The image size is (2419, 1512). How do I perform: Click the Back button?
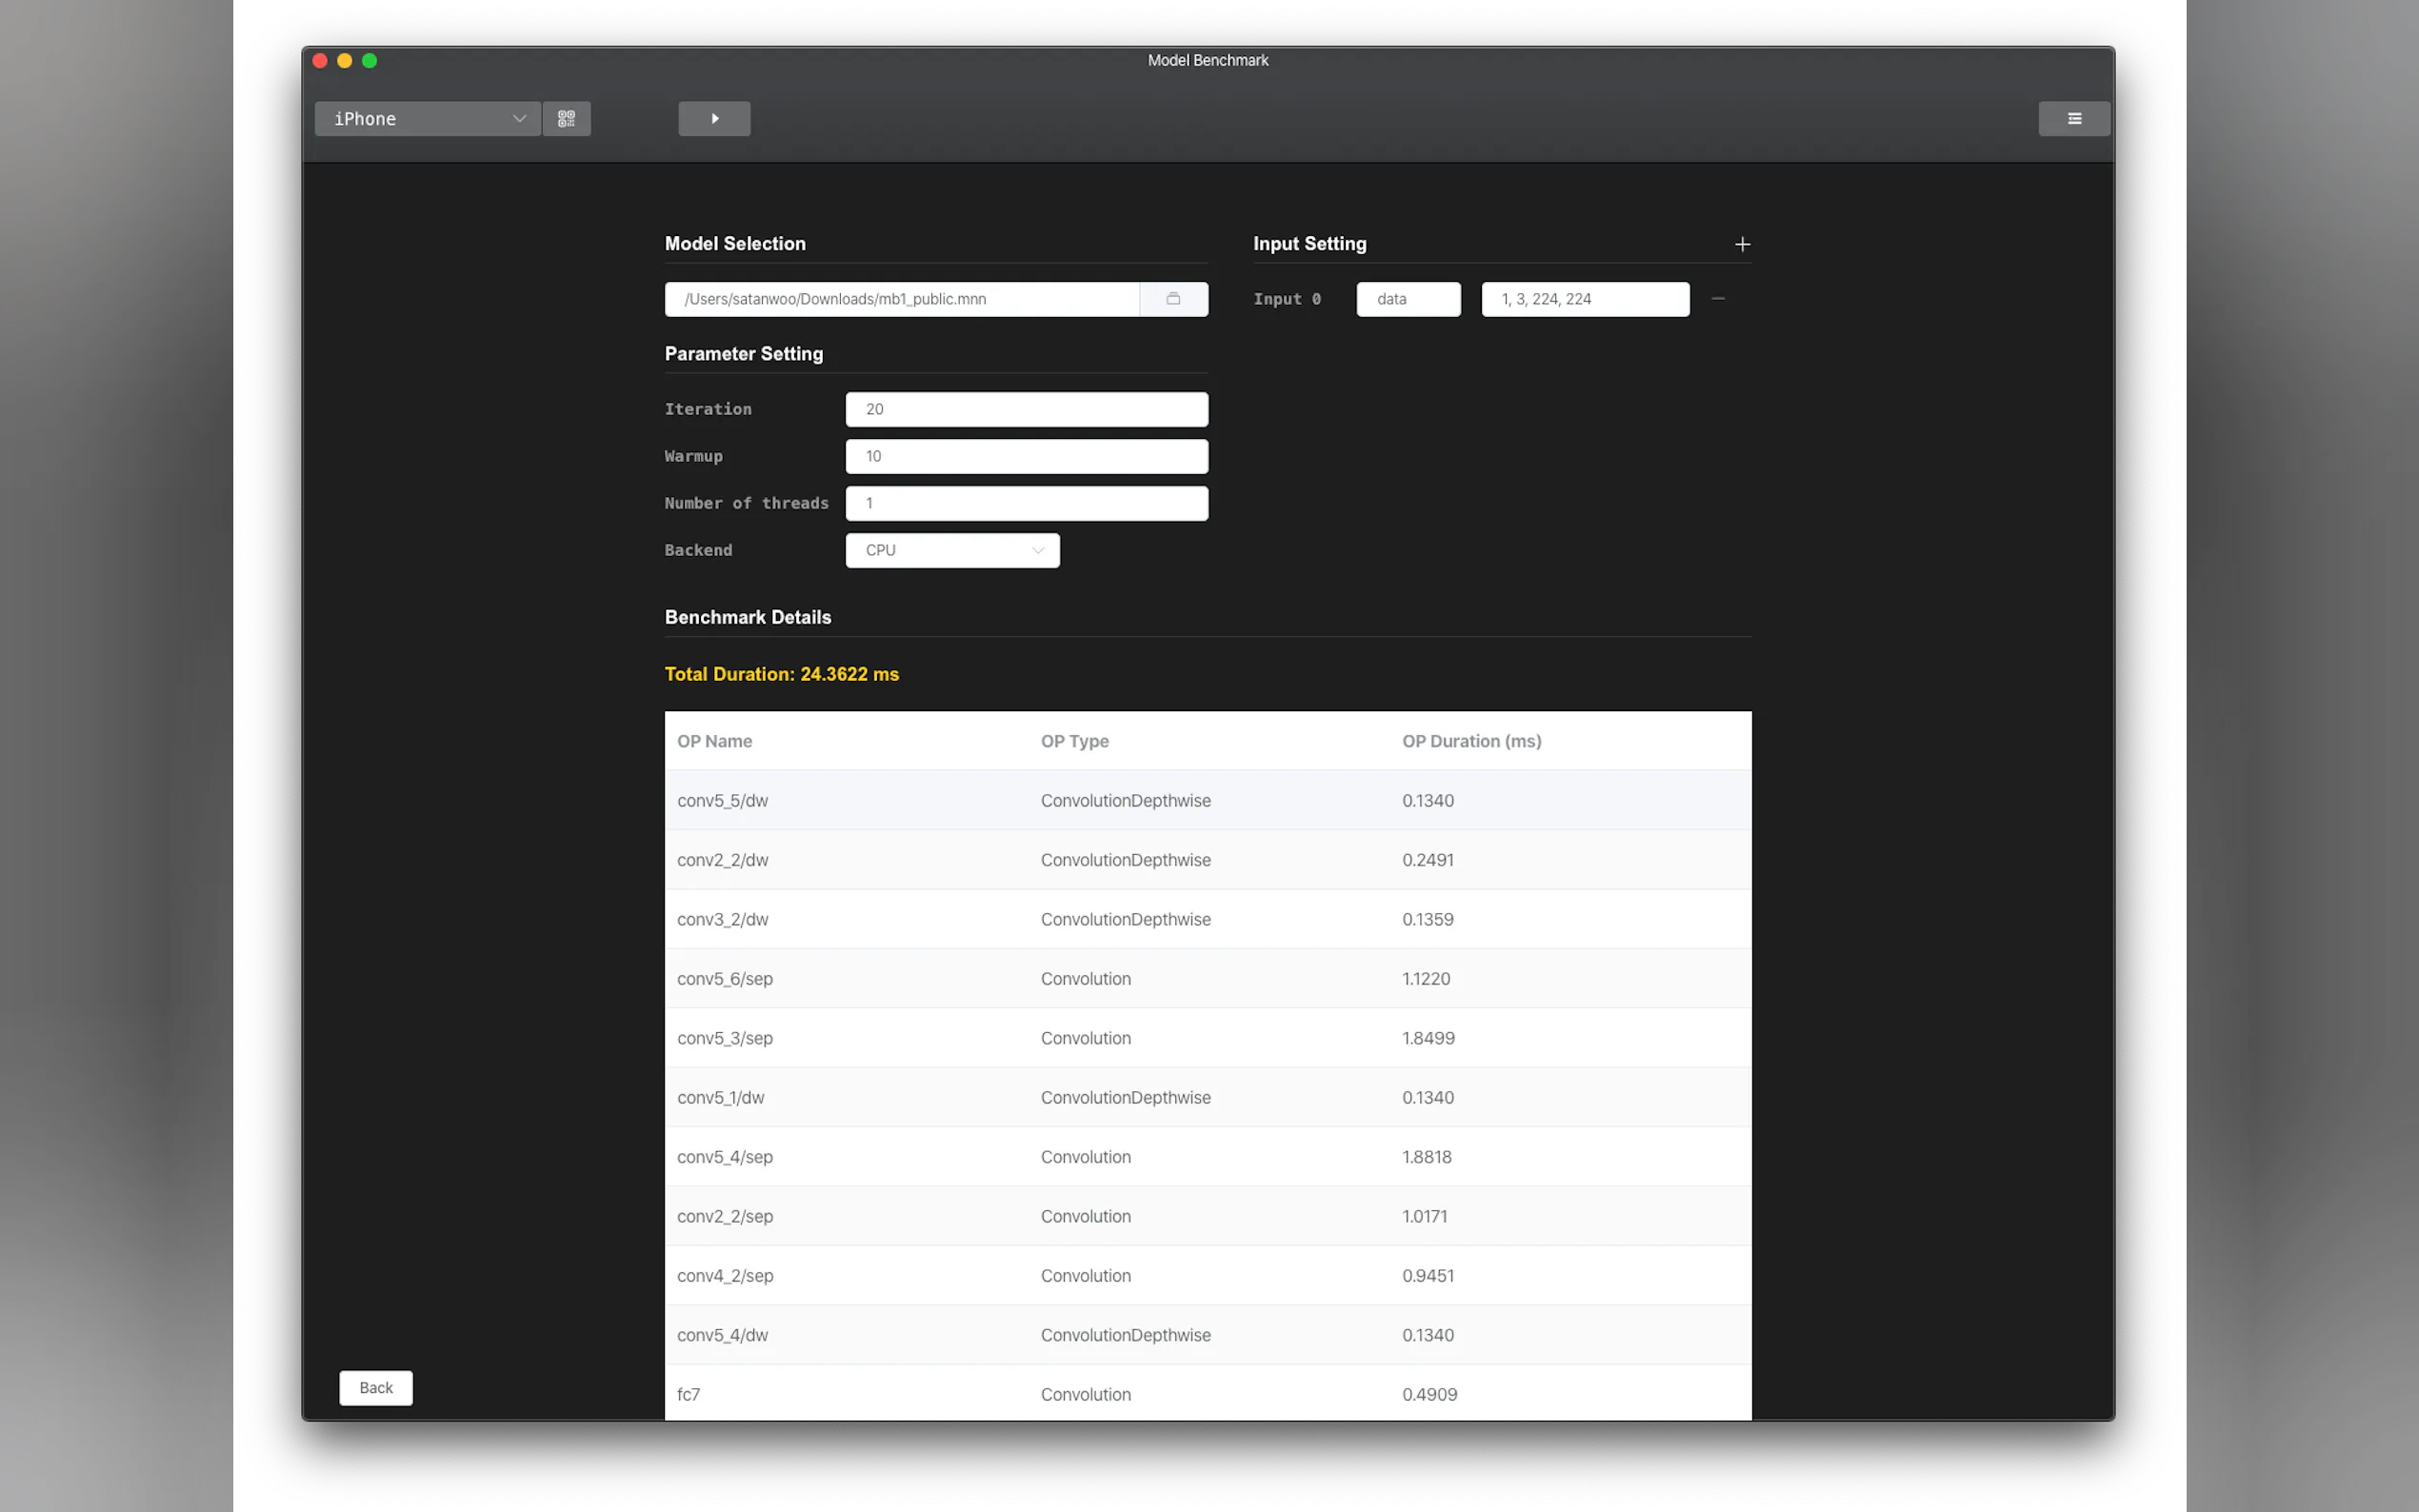(375, 1387)
